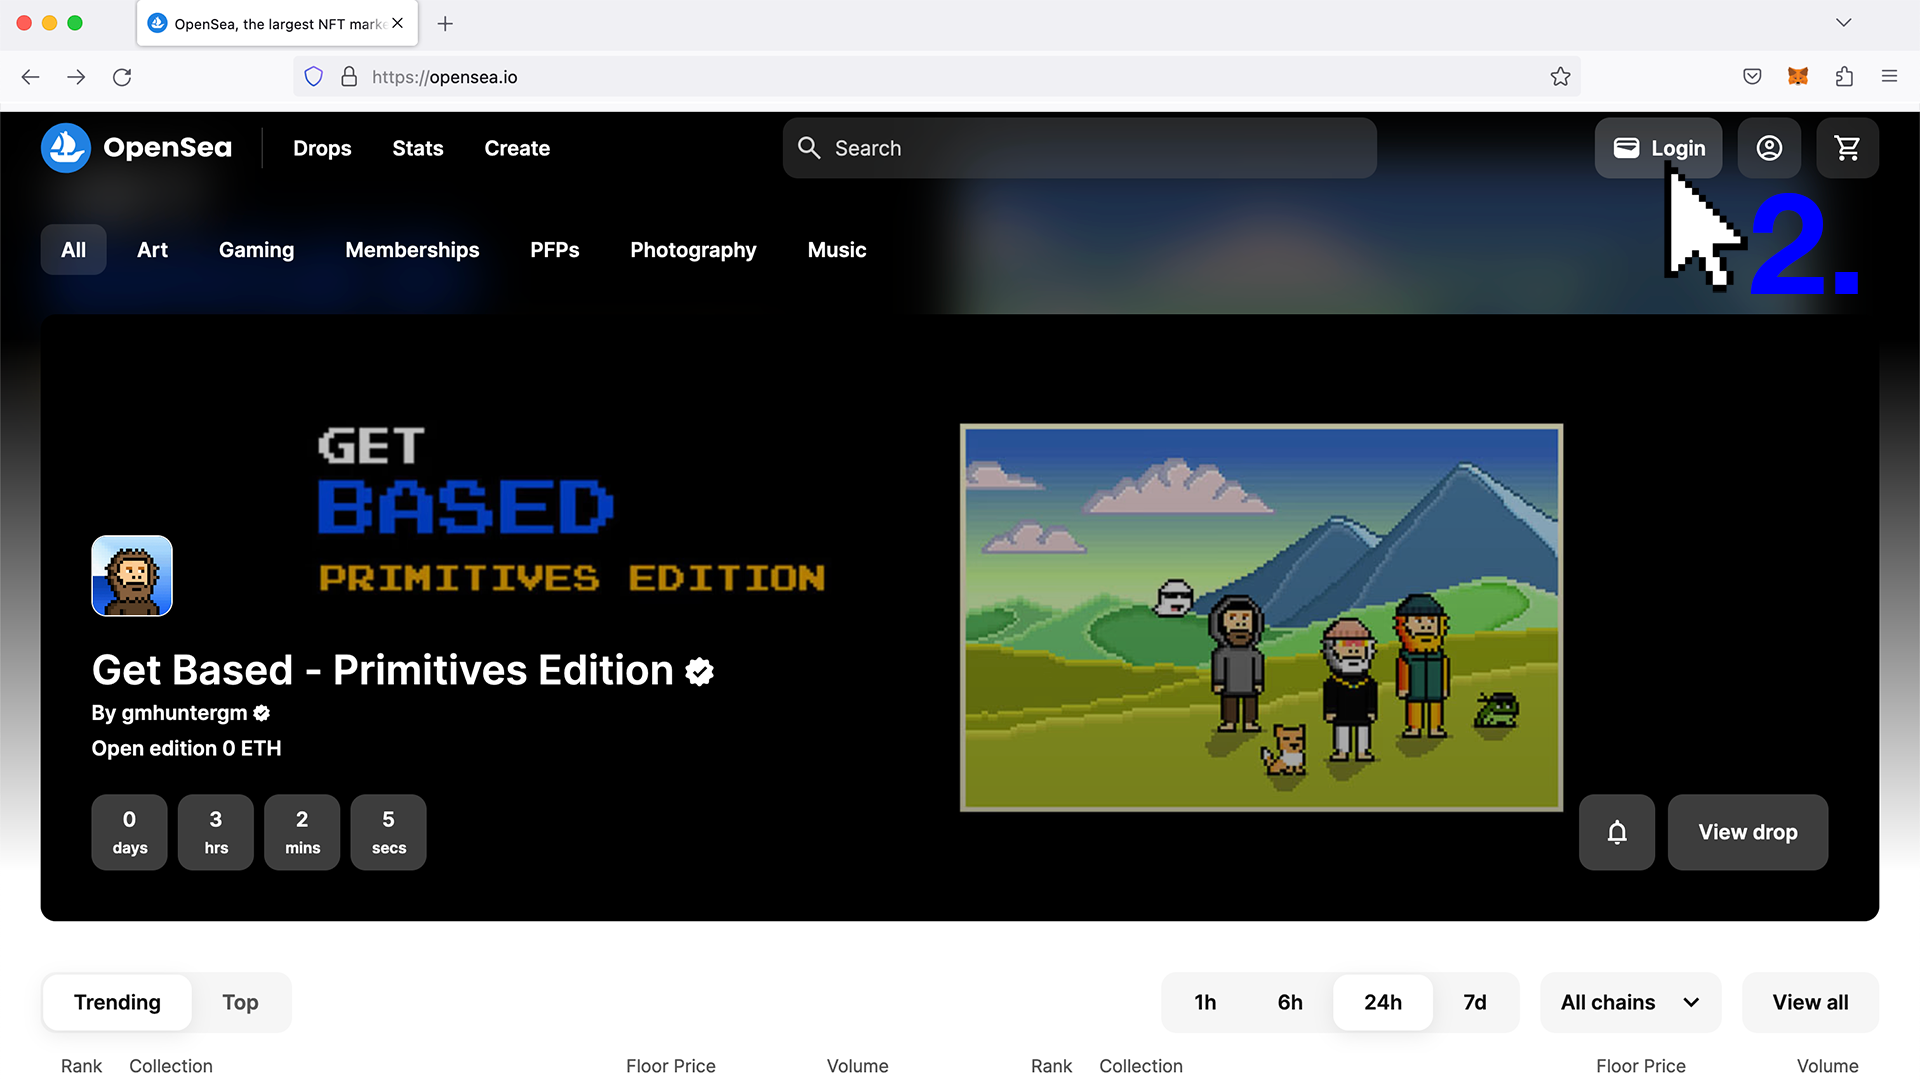Viewport: 1920px width, 1080px height.
Task: Open the Pocket save icon
Action: (1752, 77)
